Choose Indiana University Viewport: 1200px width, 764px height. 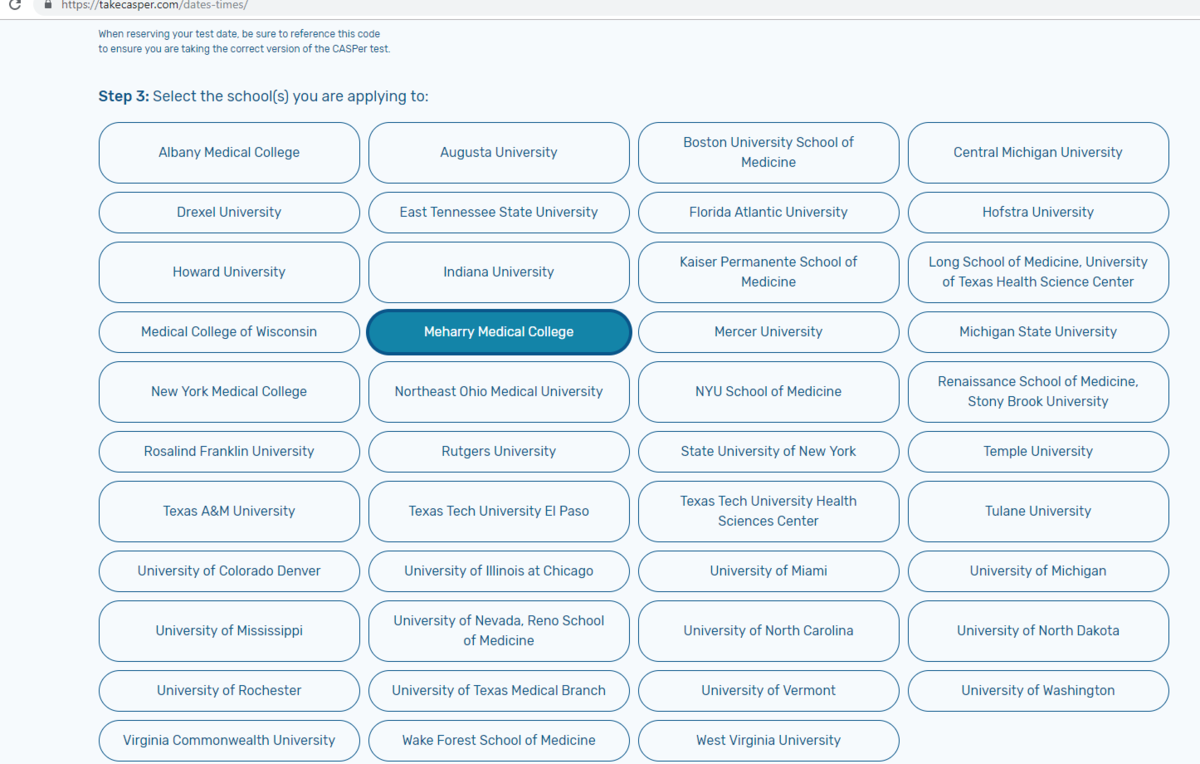(x=499, y=272)
